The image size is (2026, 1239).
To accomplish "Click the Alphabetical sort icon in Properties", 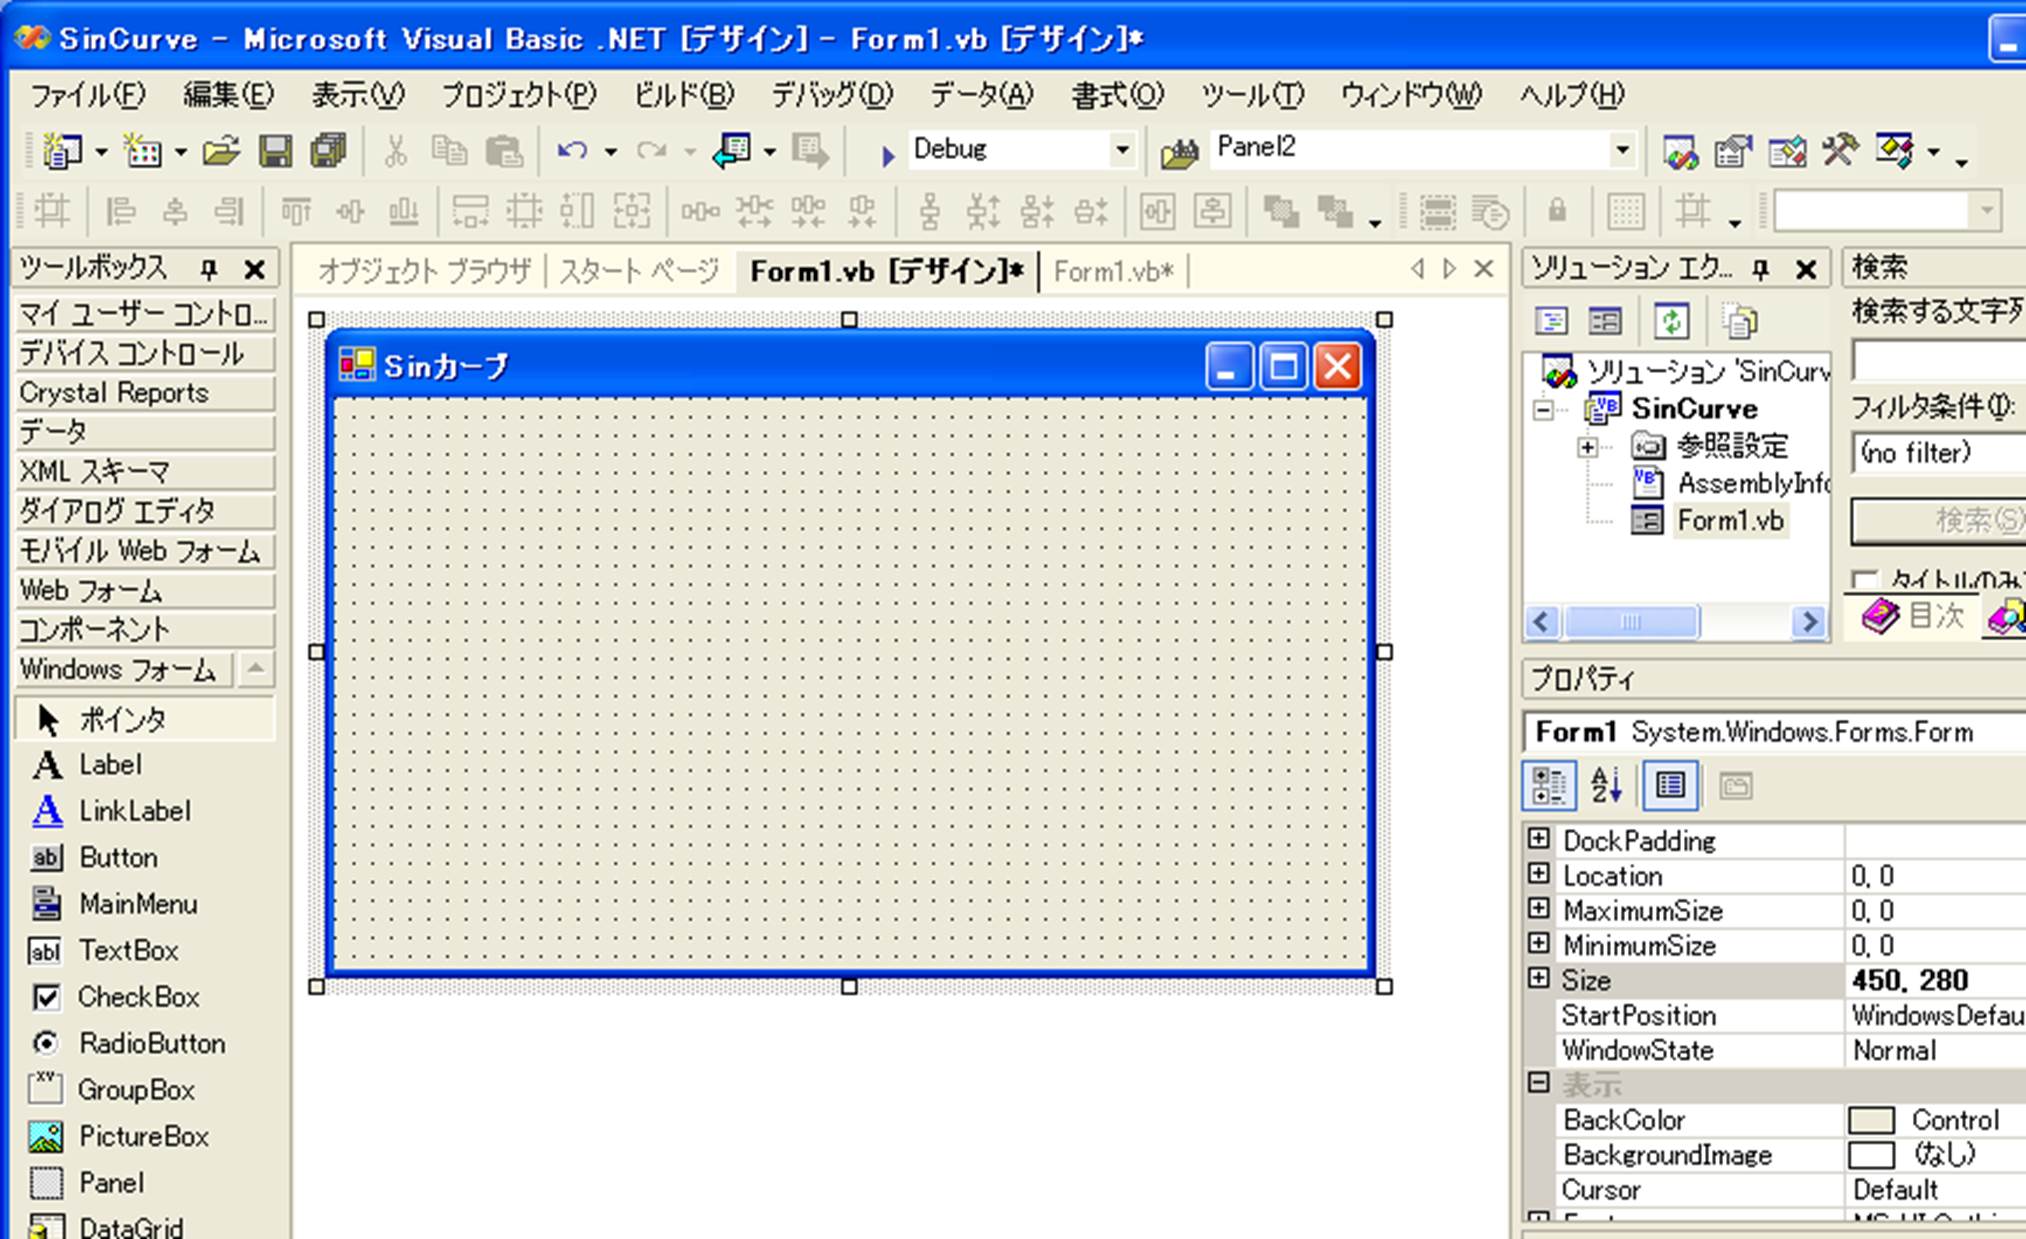I will click(1606, 786).
